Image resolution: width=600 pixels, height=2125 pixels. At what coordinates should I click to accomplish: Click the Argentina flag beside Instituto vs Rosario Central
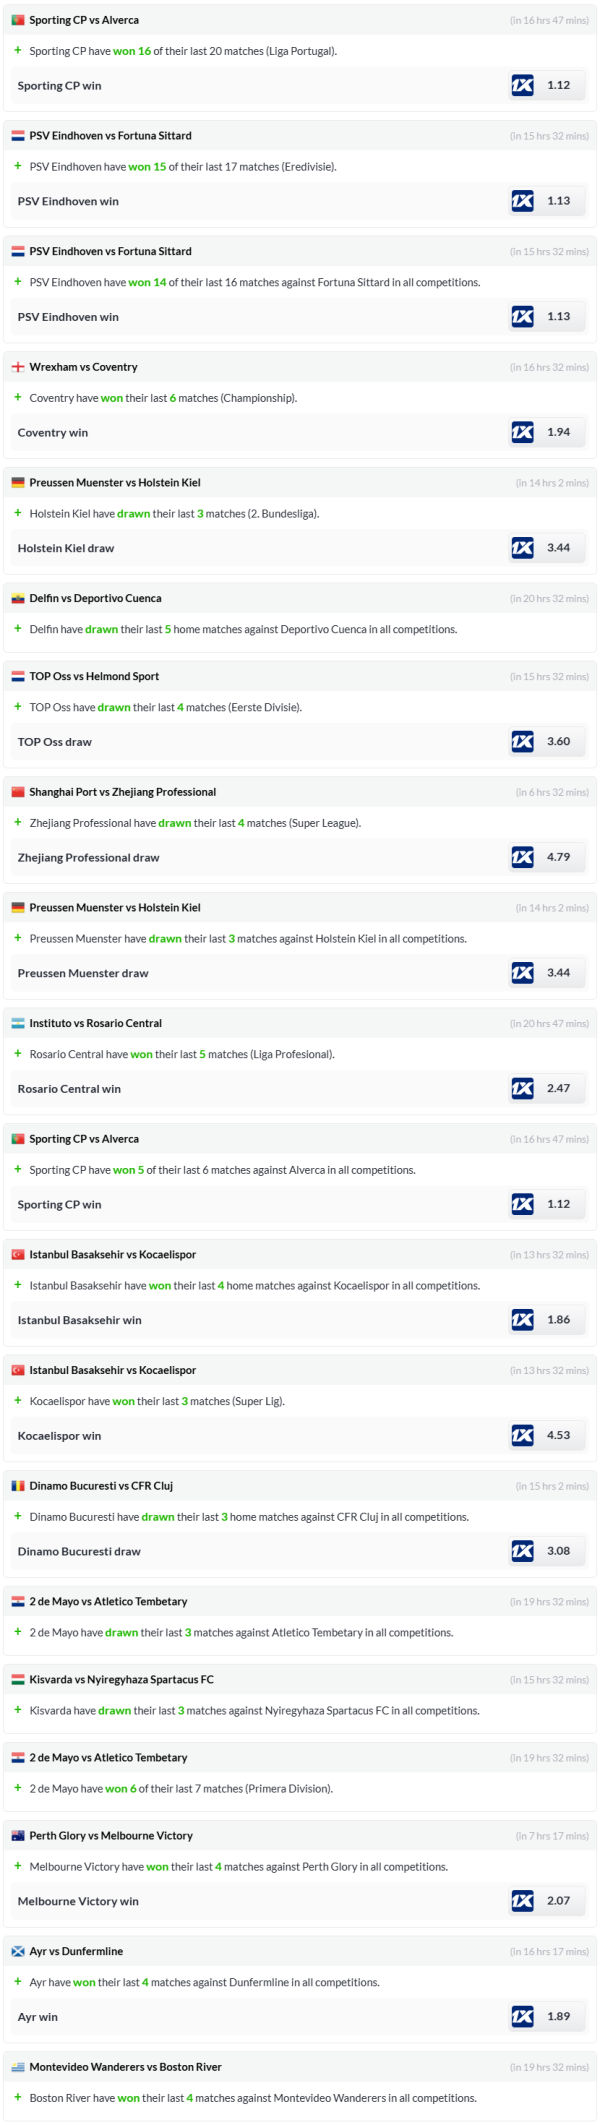(x=18, y=1023)
